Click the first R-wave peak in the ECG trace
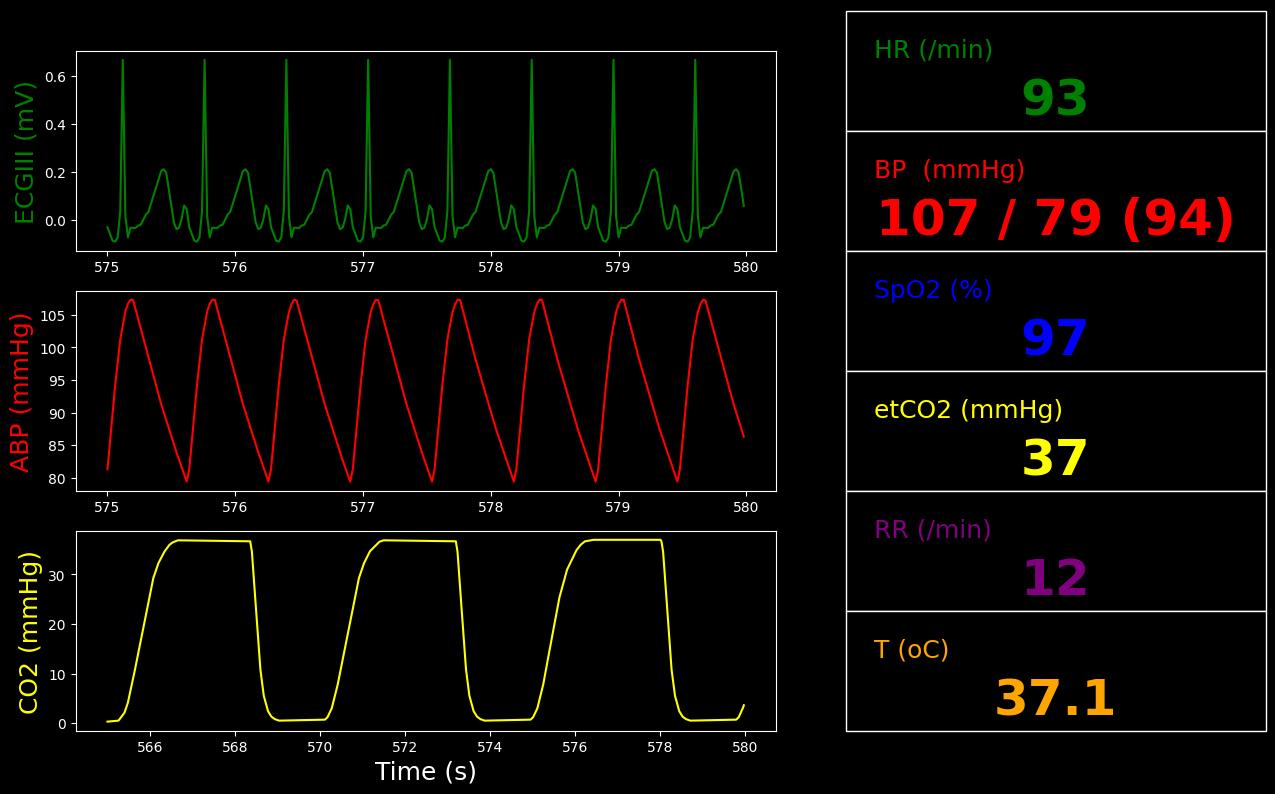1275x794 pixels. point(123,61)
